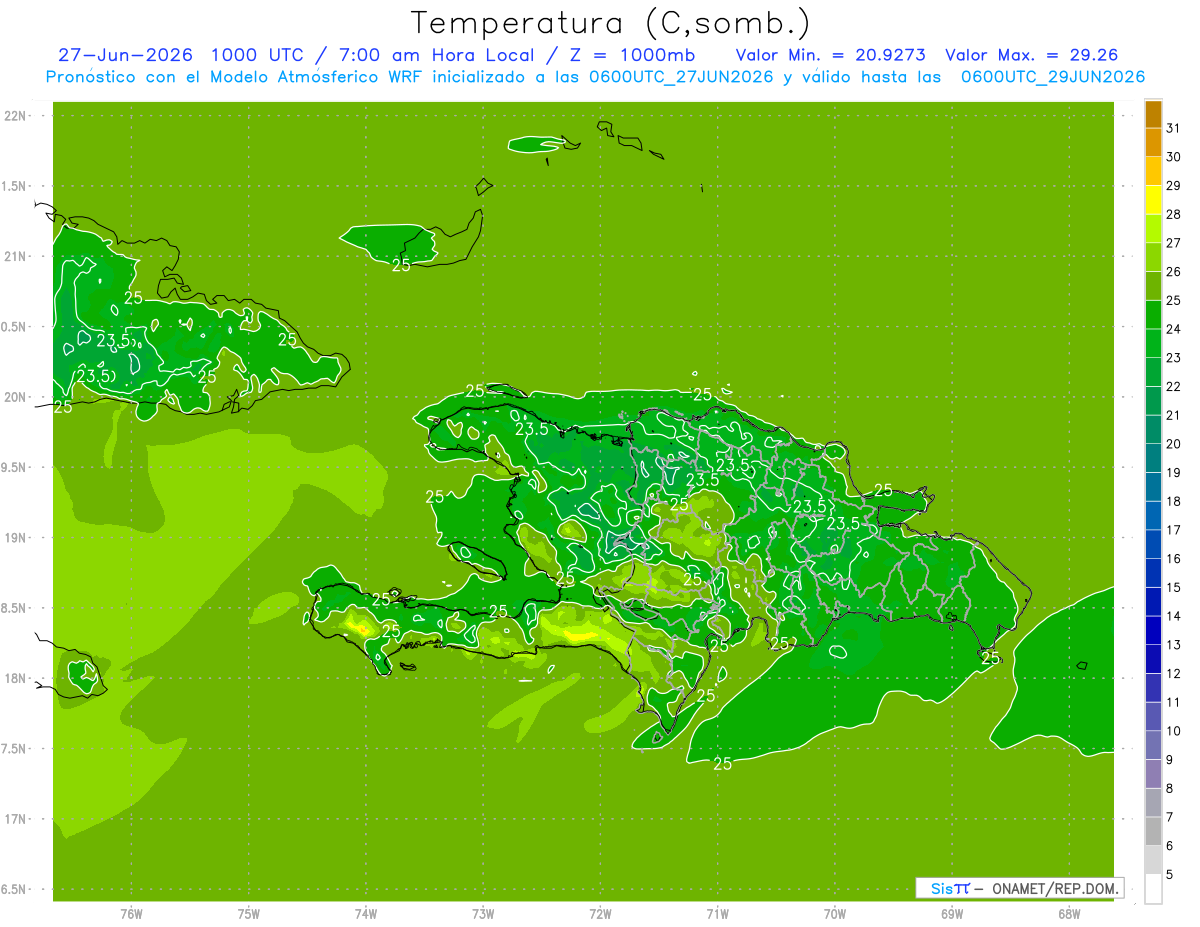
Task: Click the legend value 10
Action: coord(1174,731)
